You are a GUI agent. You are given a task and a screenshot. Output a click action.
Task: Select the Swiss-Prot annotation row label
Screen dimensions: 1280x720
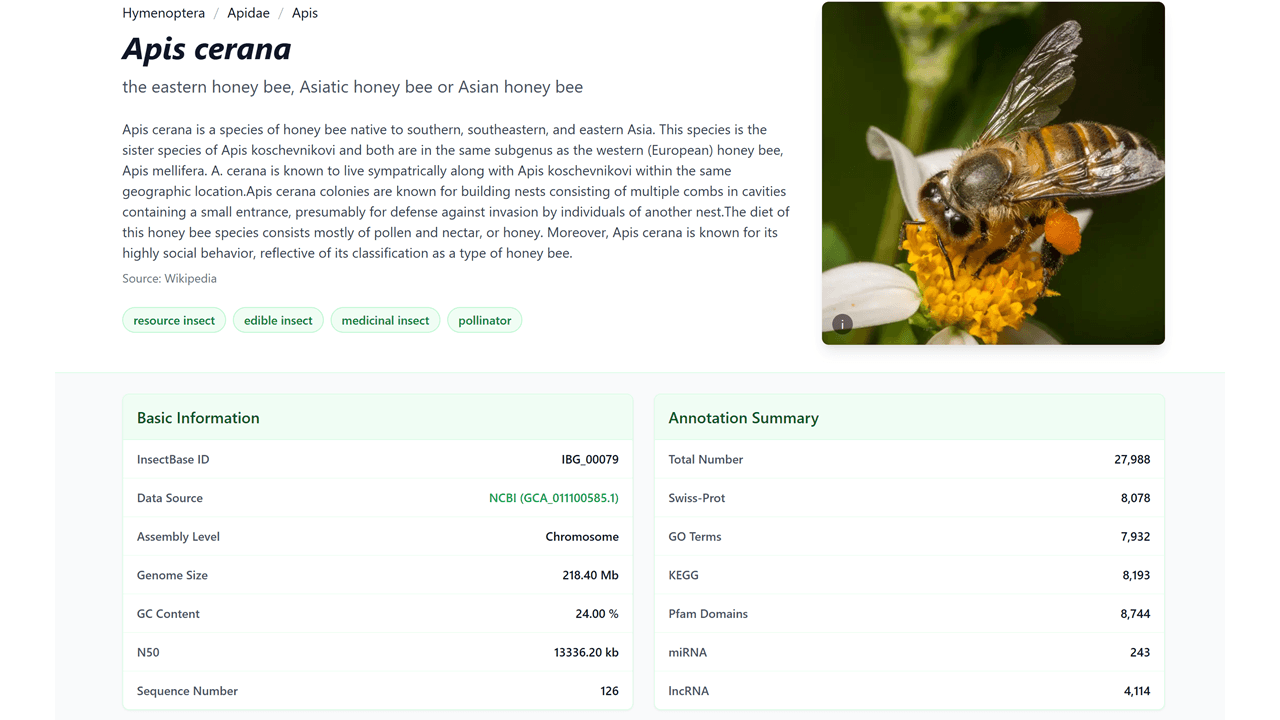[697, 498]
